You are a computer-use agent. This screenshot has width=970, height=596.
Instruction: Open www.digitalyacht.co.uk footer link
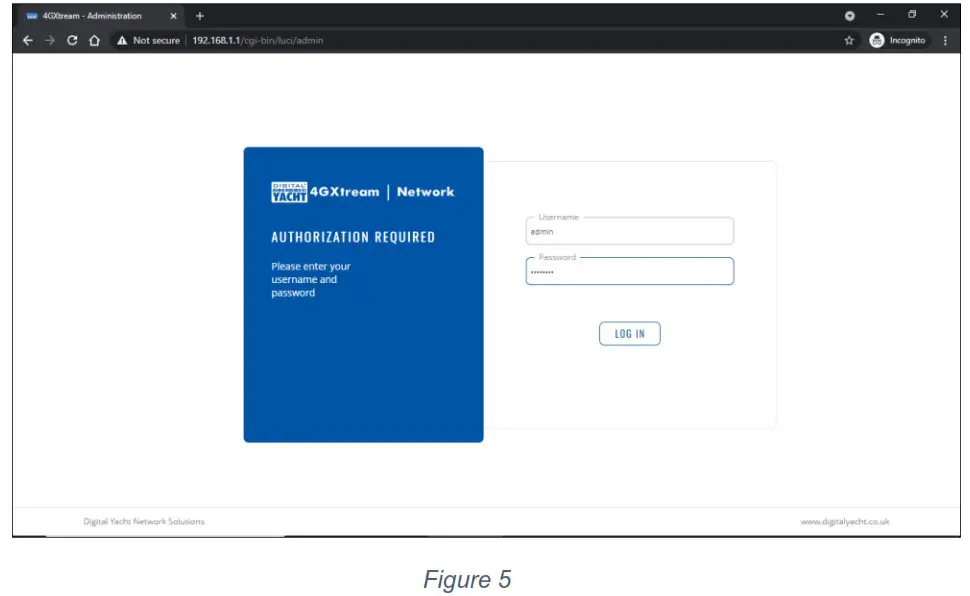844,522
